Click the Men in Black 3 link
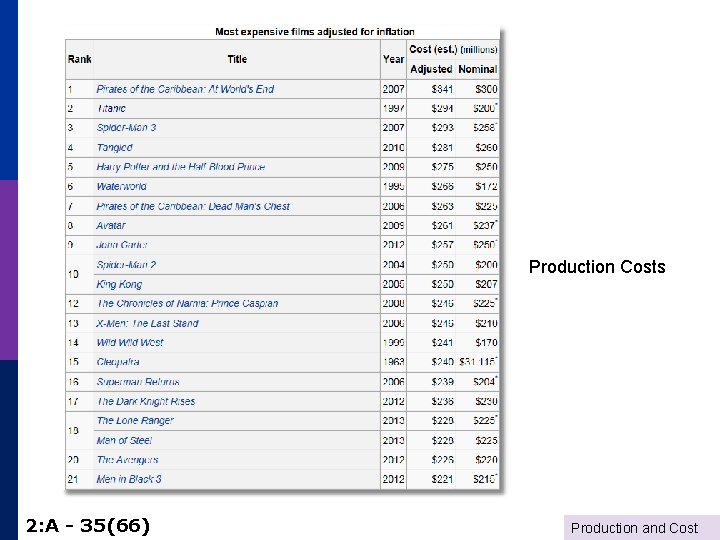 click(x=129, y=480)
